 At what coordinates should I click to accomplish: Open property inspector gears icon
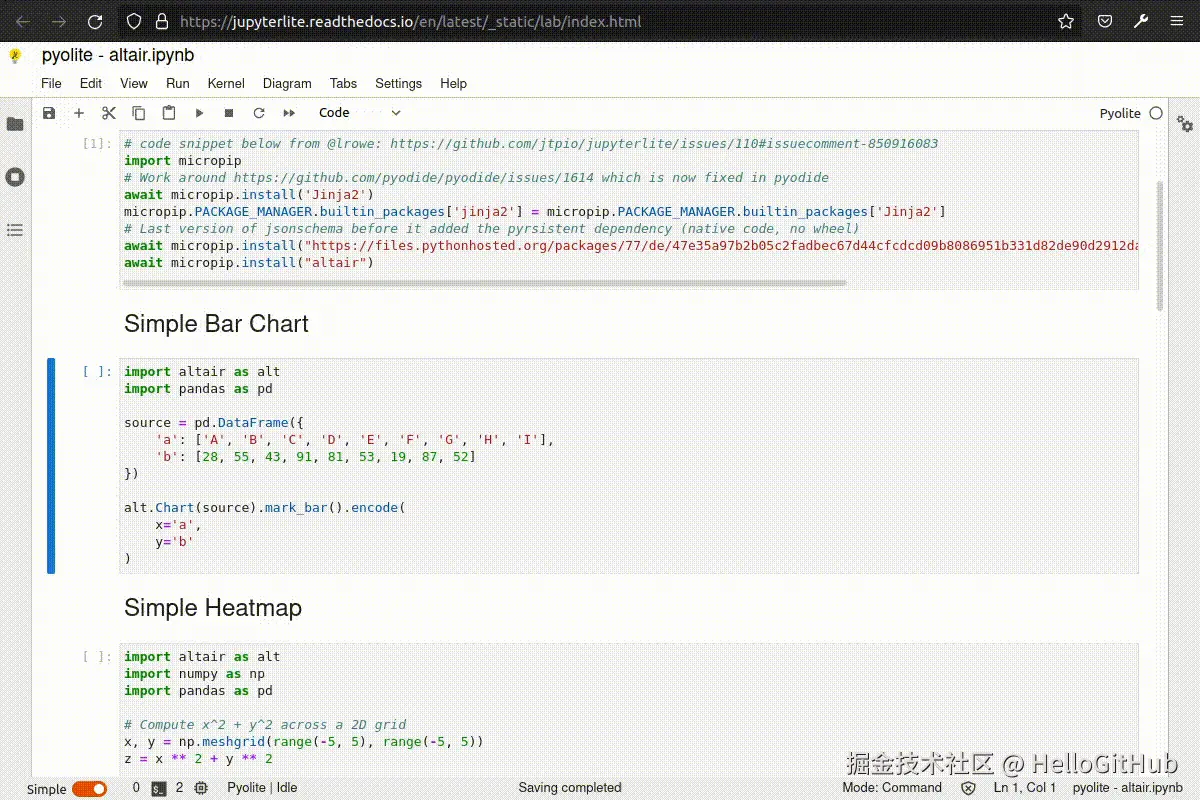click(1185, 124)
